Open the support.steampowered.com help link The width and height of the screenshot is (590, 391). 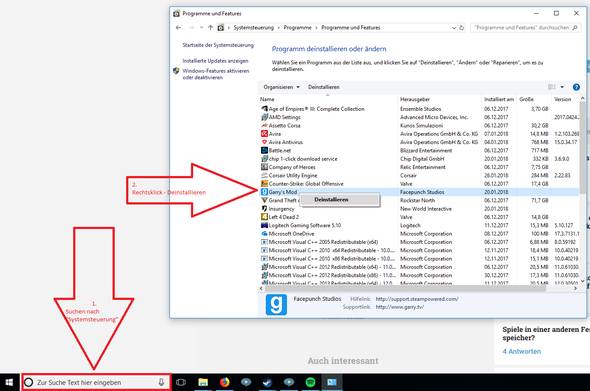coord(417,299)
